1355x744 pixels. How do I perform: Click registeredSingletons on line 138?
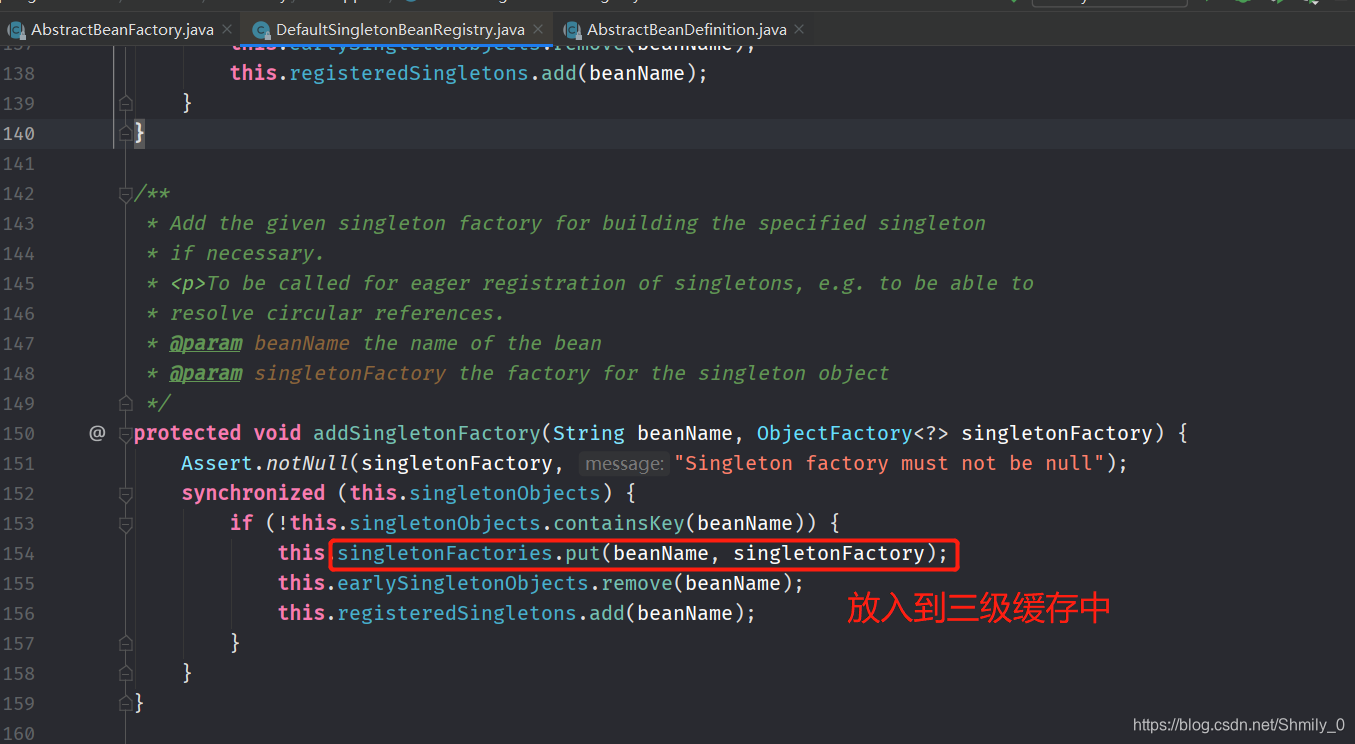pos(409,73)
